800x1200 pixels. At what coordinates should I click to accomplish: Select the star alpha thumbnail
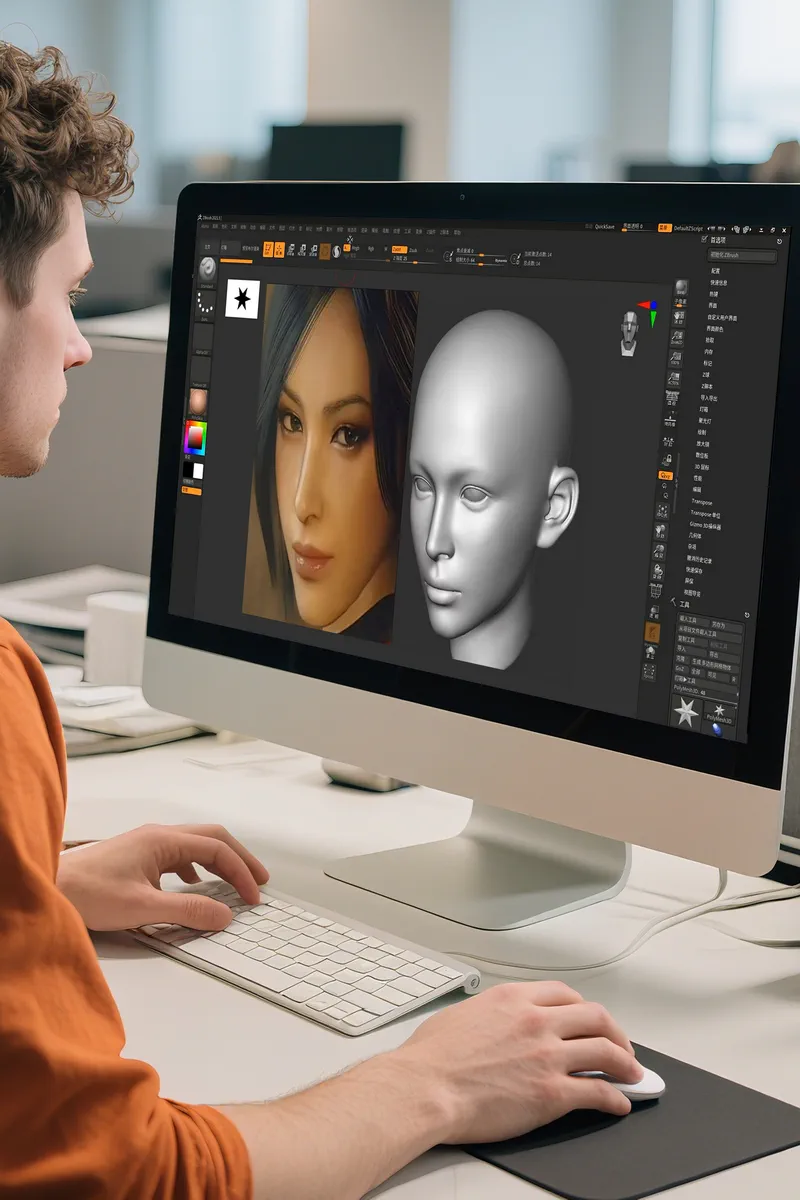click(x=242, y=299)
